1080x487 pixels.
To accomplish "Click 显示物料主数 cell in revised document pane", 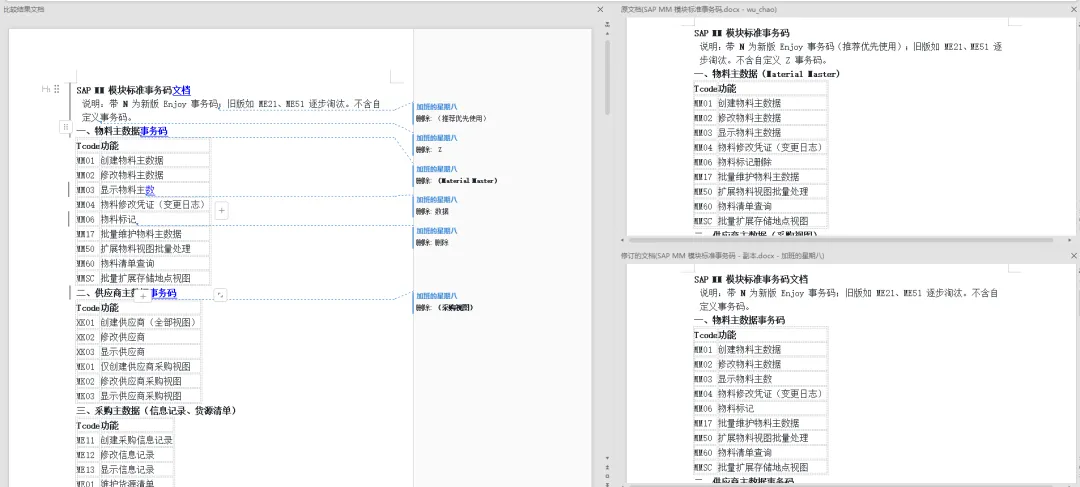I will (772, 379).
